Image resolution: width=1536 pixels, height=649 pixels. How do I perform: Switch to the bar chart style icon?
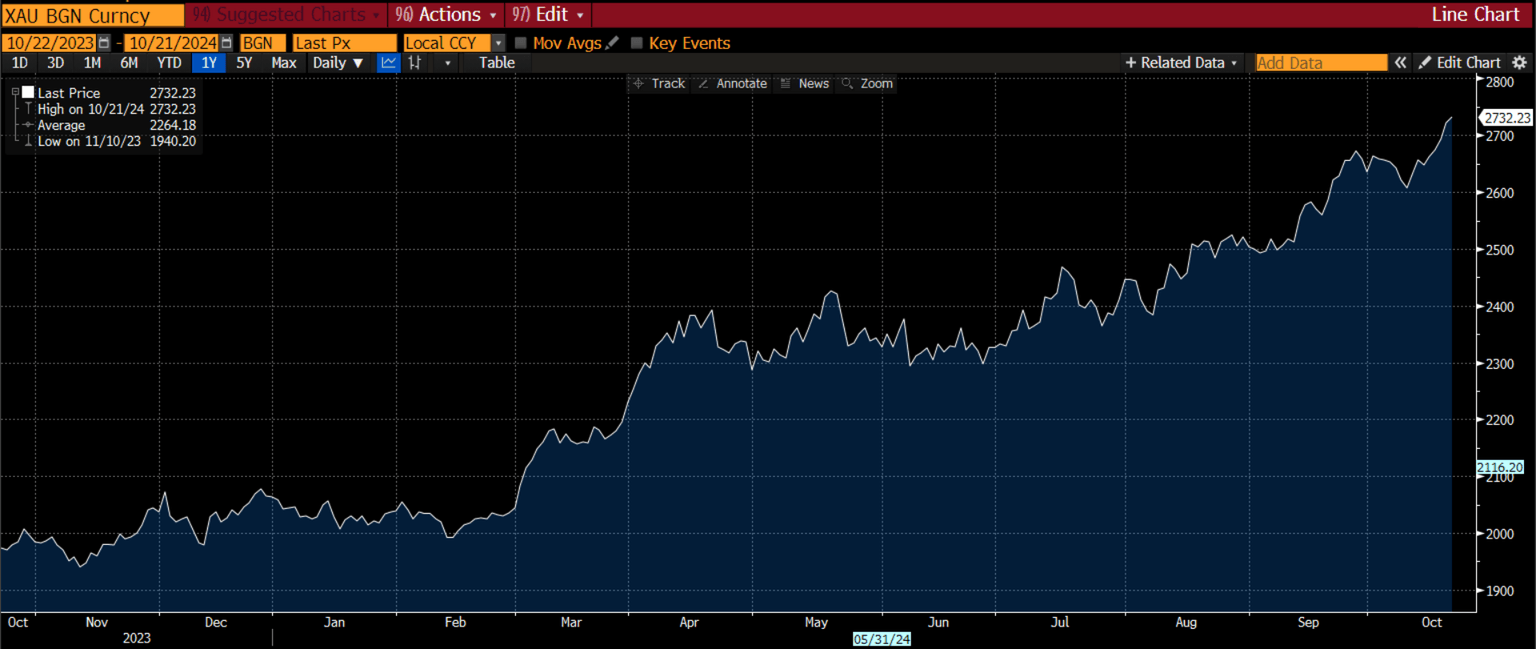tap(414, 63)
